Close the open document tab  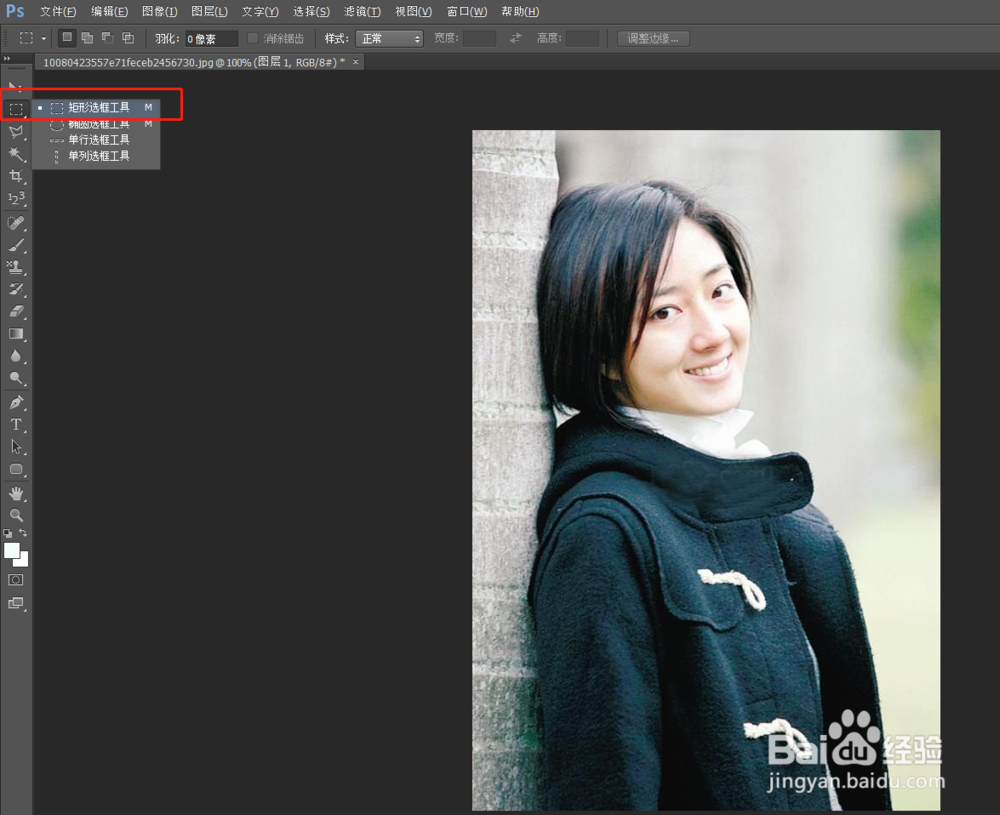356,62
